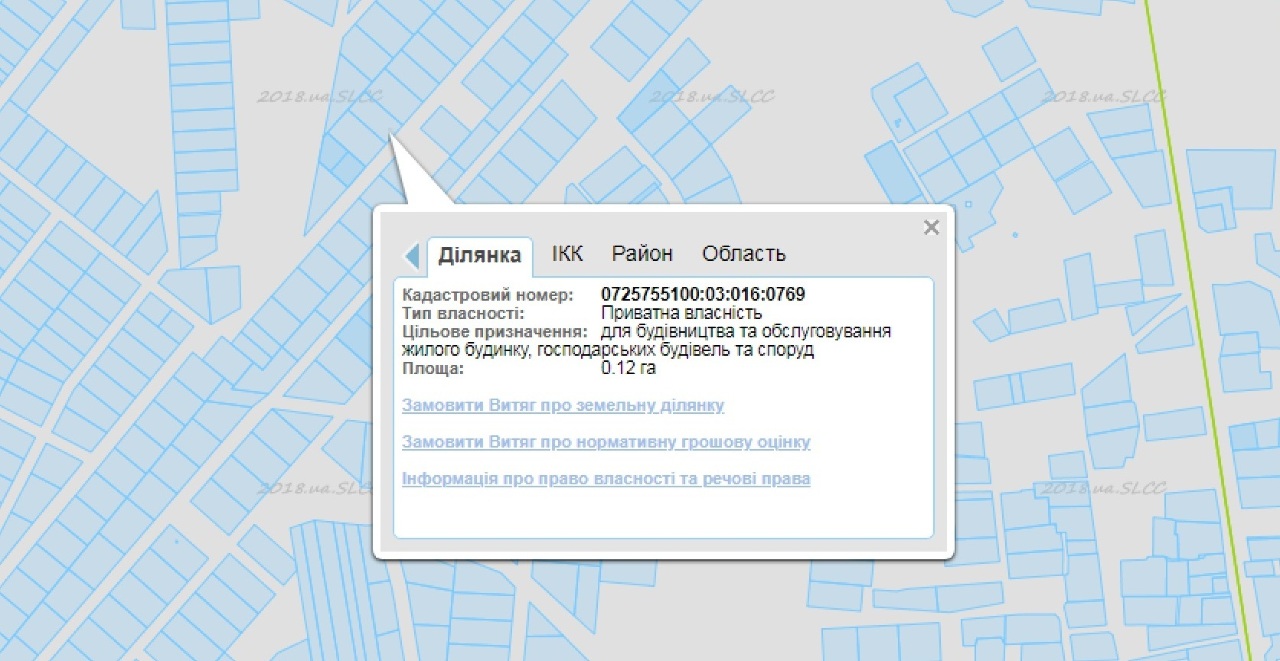This screenshot has height=661, width=1280.
Task: Click the left arrow beside the tabs
Action: pyautogui.click(x=411, y=256)
